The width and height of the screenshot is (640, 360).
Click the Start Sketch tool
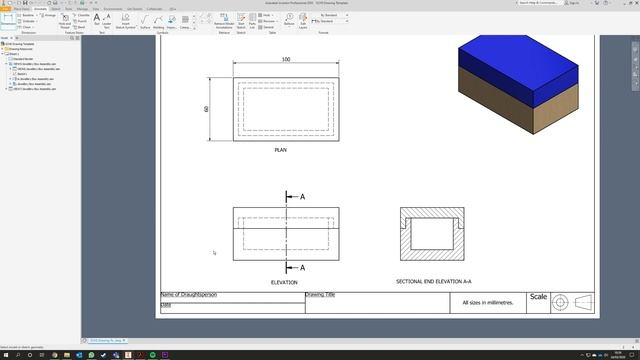pyautogui.click(x=241, y=21)
